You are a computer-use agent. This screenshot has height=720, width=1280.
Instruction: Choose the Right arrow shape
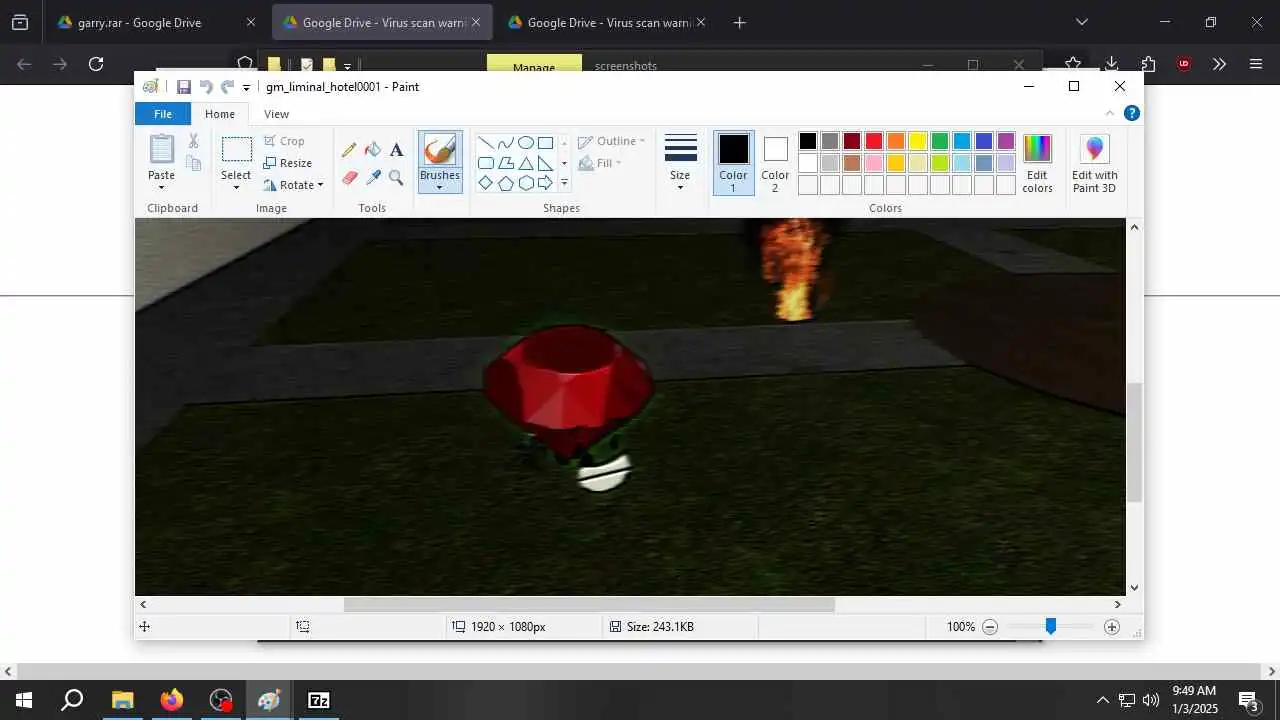coord(545,183)
